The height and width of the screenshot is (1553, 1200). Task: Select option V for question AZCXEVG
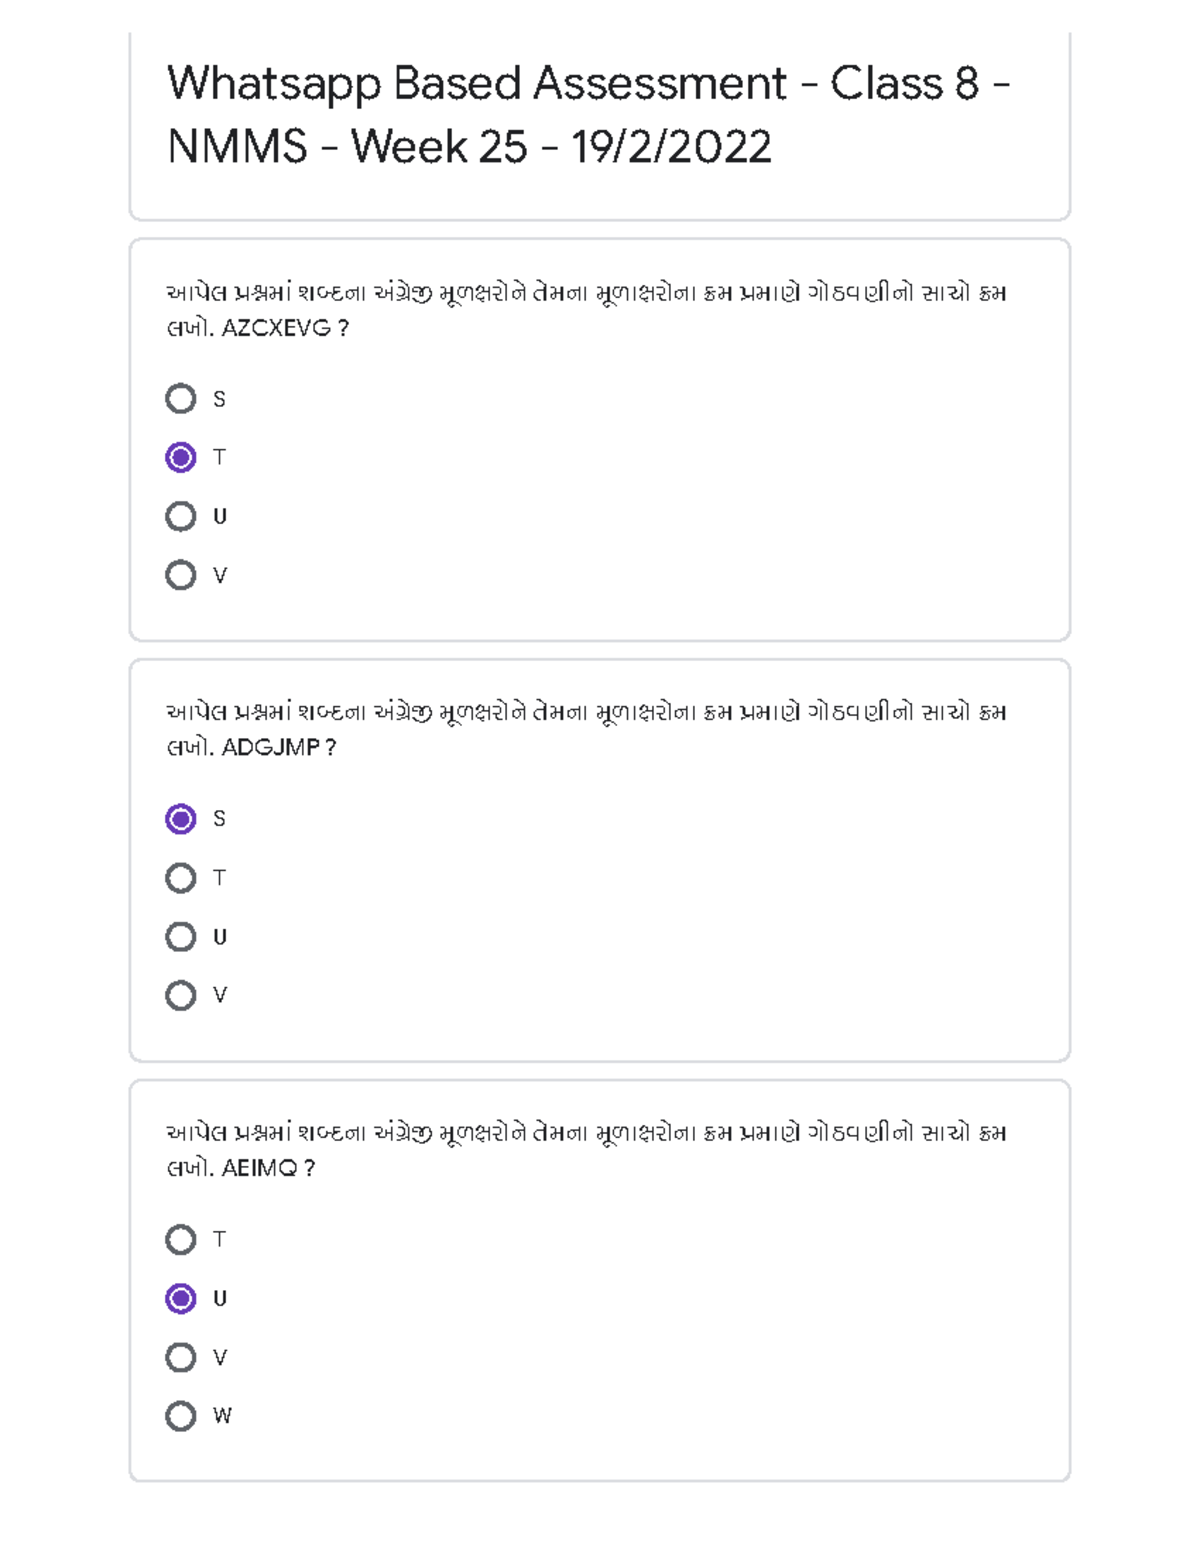click(181, 576)
